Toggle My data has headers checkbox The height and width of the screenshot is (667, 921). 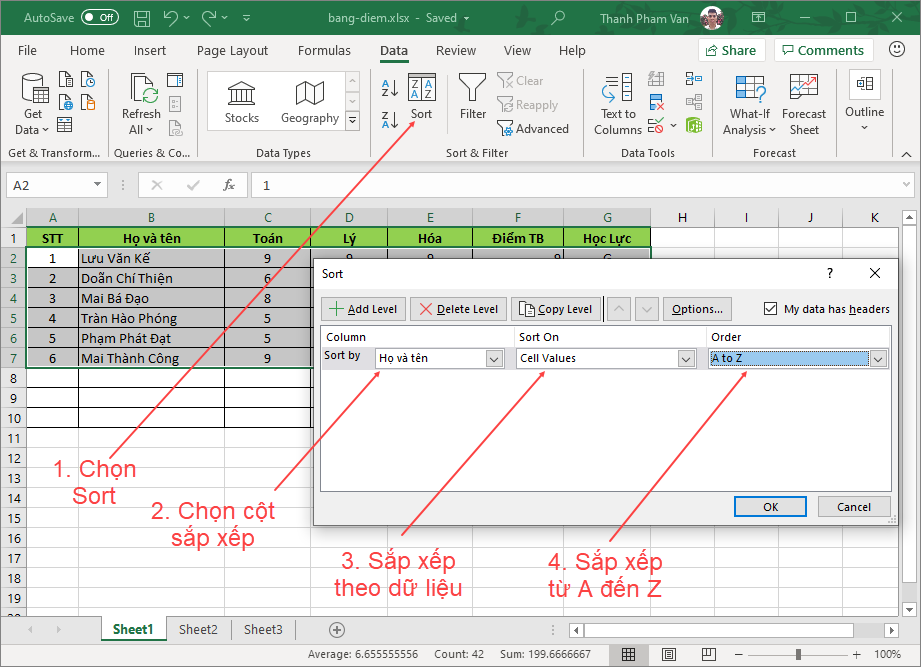coord(770,308)
